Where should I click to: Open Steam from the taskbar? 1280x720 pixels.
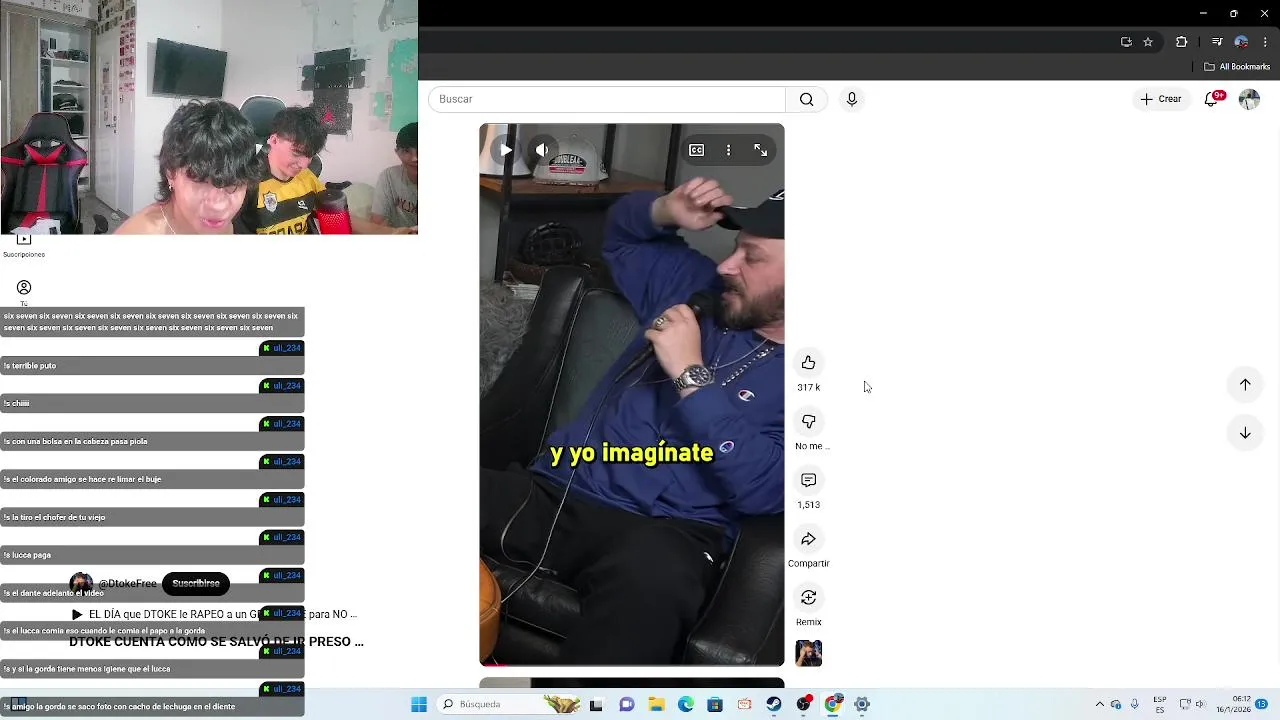coord(774,704)
